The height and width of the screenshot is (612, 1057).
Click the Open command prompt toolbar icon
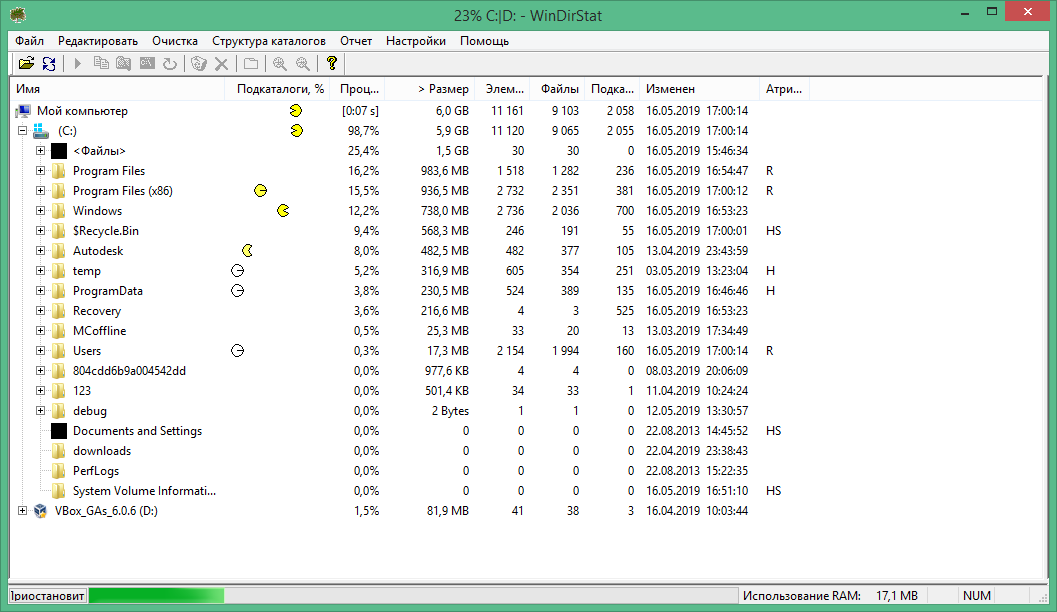point(147,64)
